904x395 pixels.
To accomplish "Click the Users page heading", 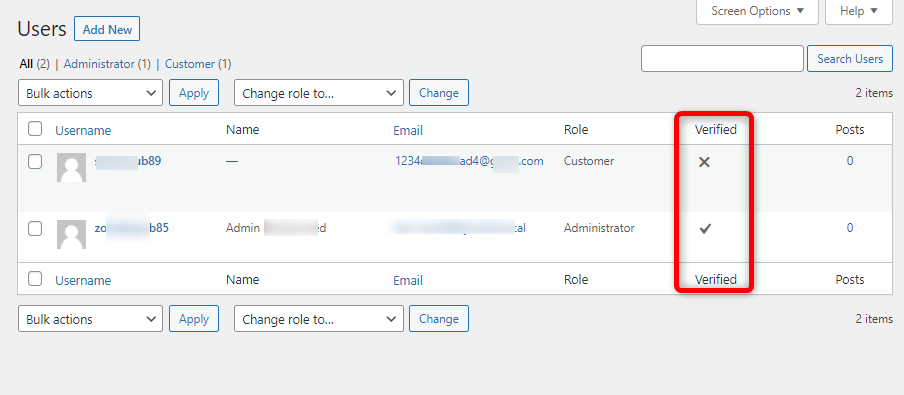I will coord(42,29).
